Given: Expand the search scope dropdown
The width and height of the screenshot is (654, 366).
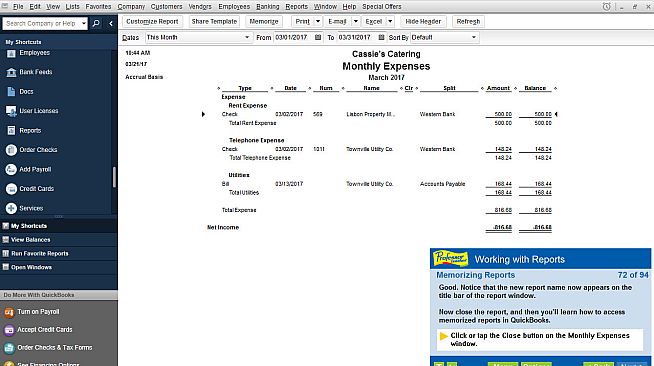Looking at the screenshot, I should (x=84, y=23).
